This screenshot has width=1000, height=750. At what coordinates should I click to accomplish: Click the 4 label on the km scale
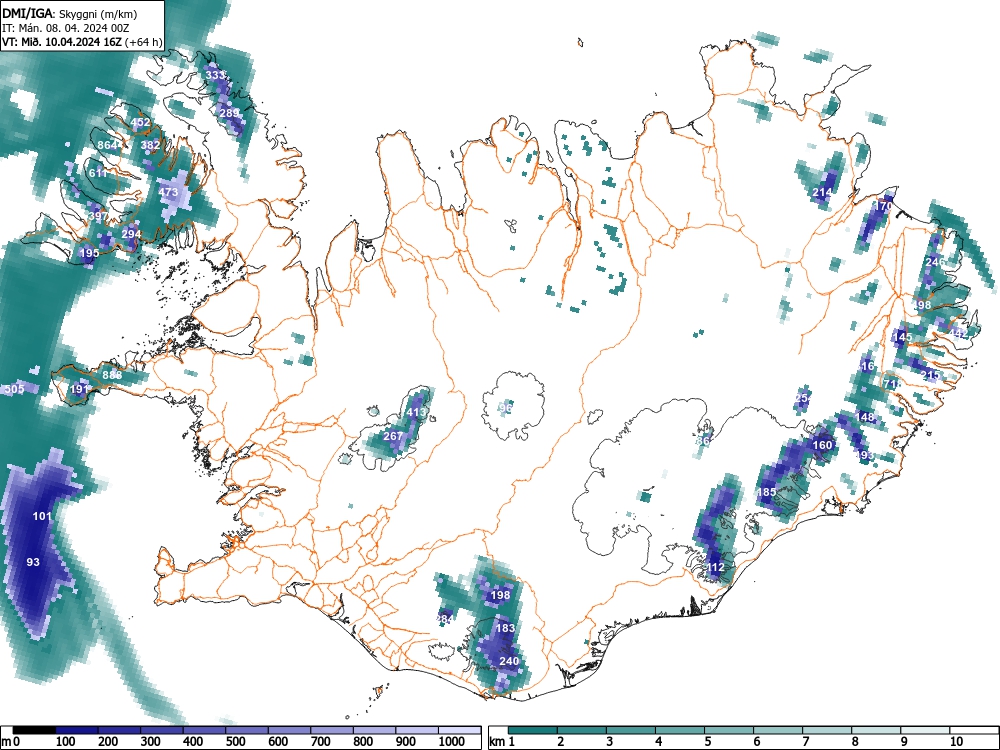pyautogui.click(x=659, y=742)
